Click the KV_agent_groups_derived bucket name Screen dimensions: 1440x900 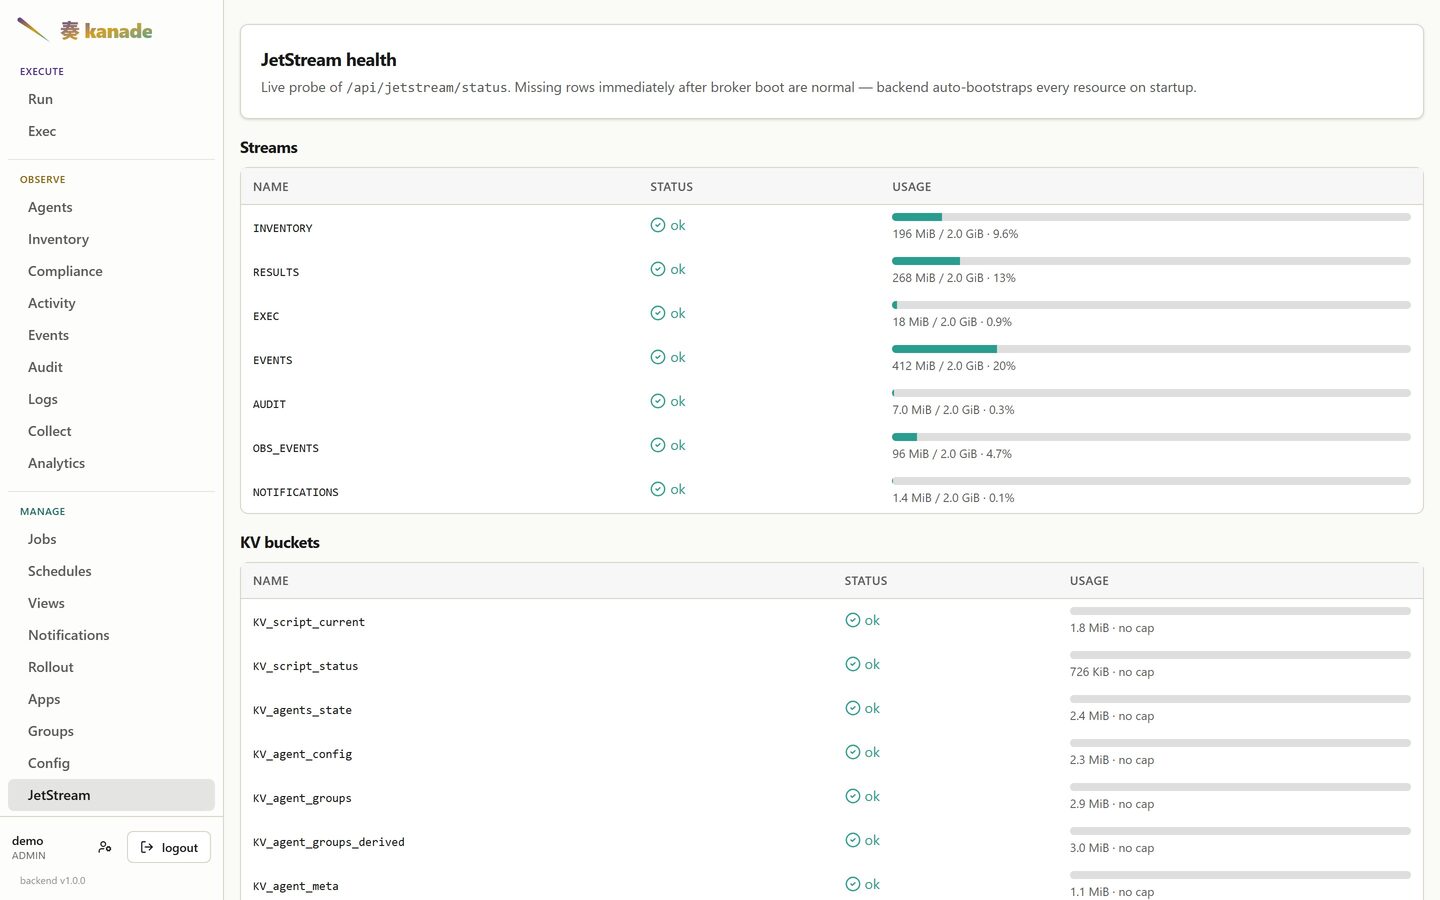pos(329,842)
